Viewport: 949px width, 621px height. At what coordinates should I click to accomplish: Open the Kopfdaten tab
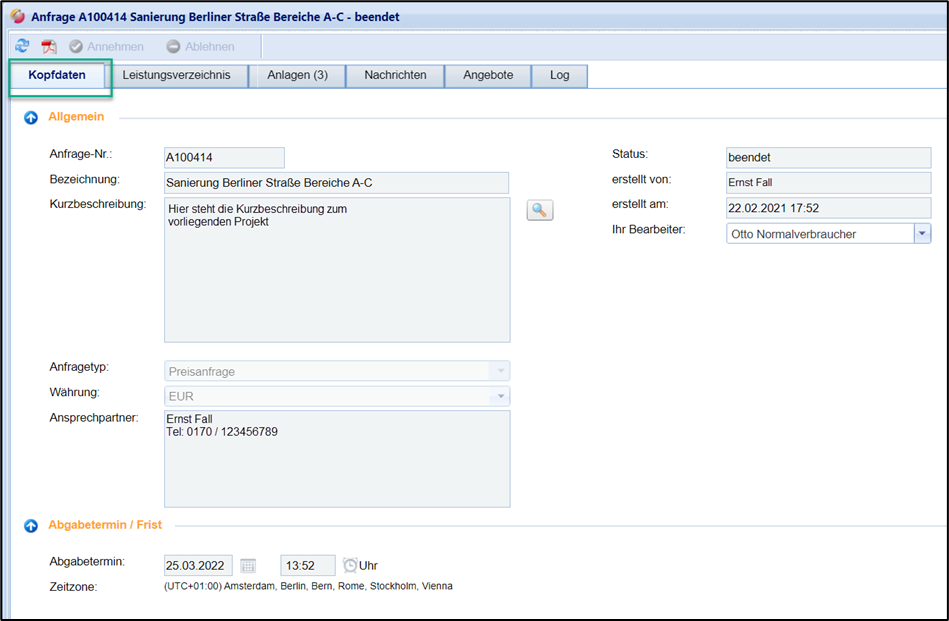point(57,75)
